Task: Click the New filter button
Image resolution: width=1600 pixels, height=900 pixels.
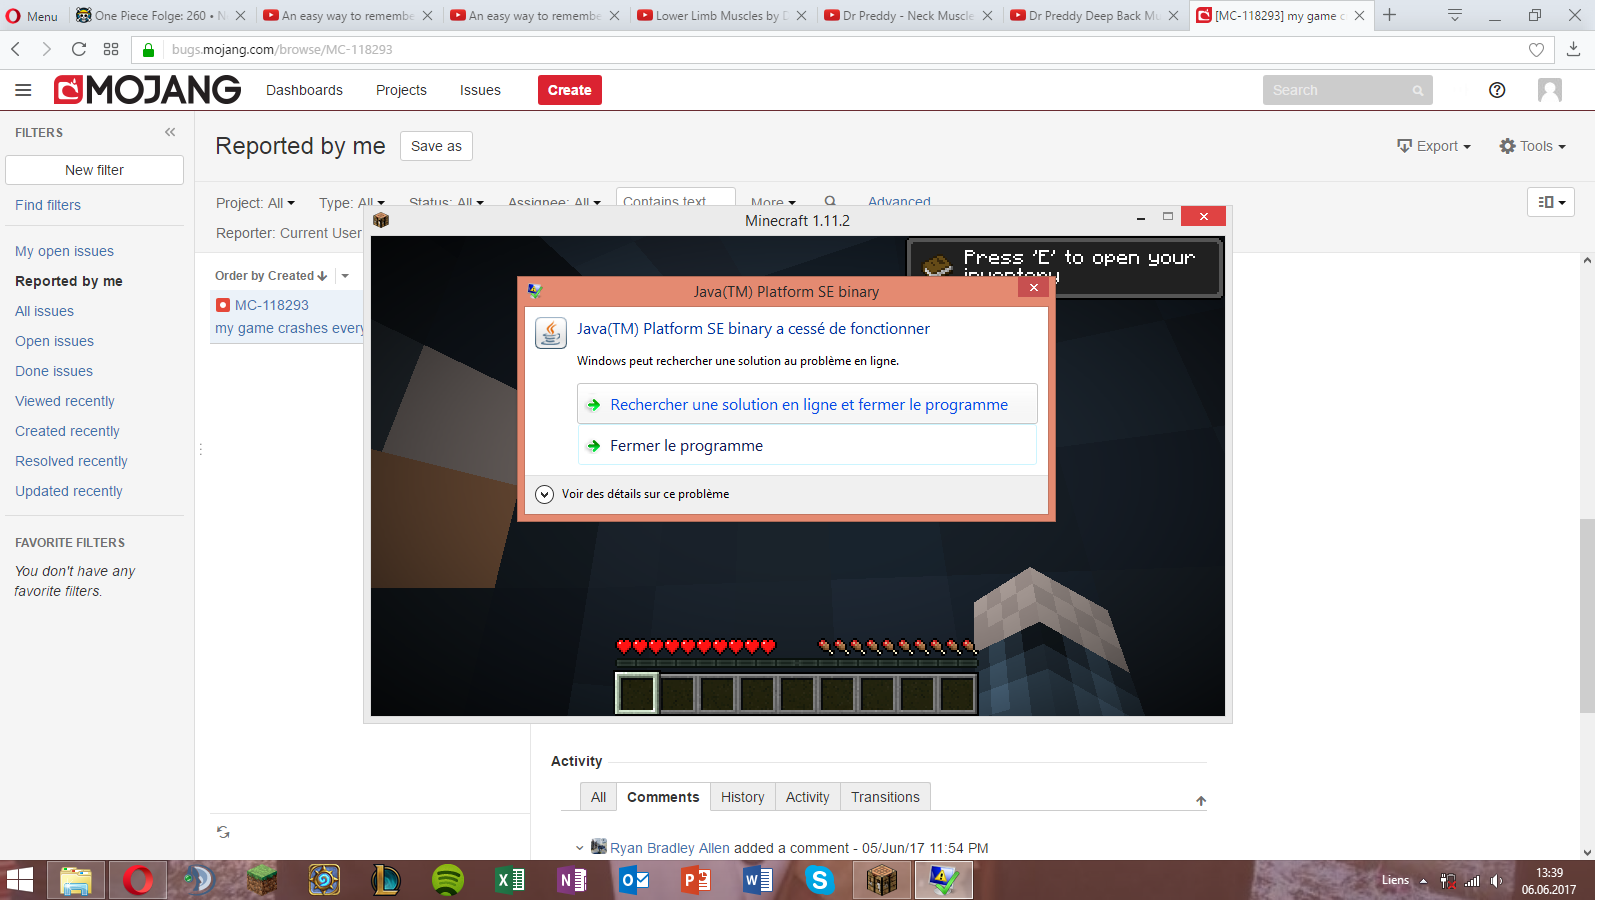Action: coord(94,170)
